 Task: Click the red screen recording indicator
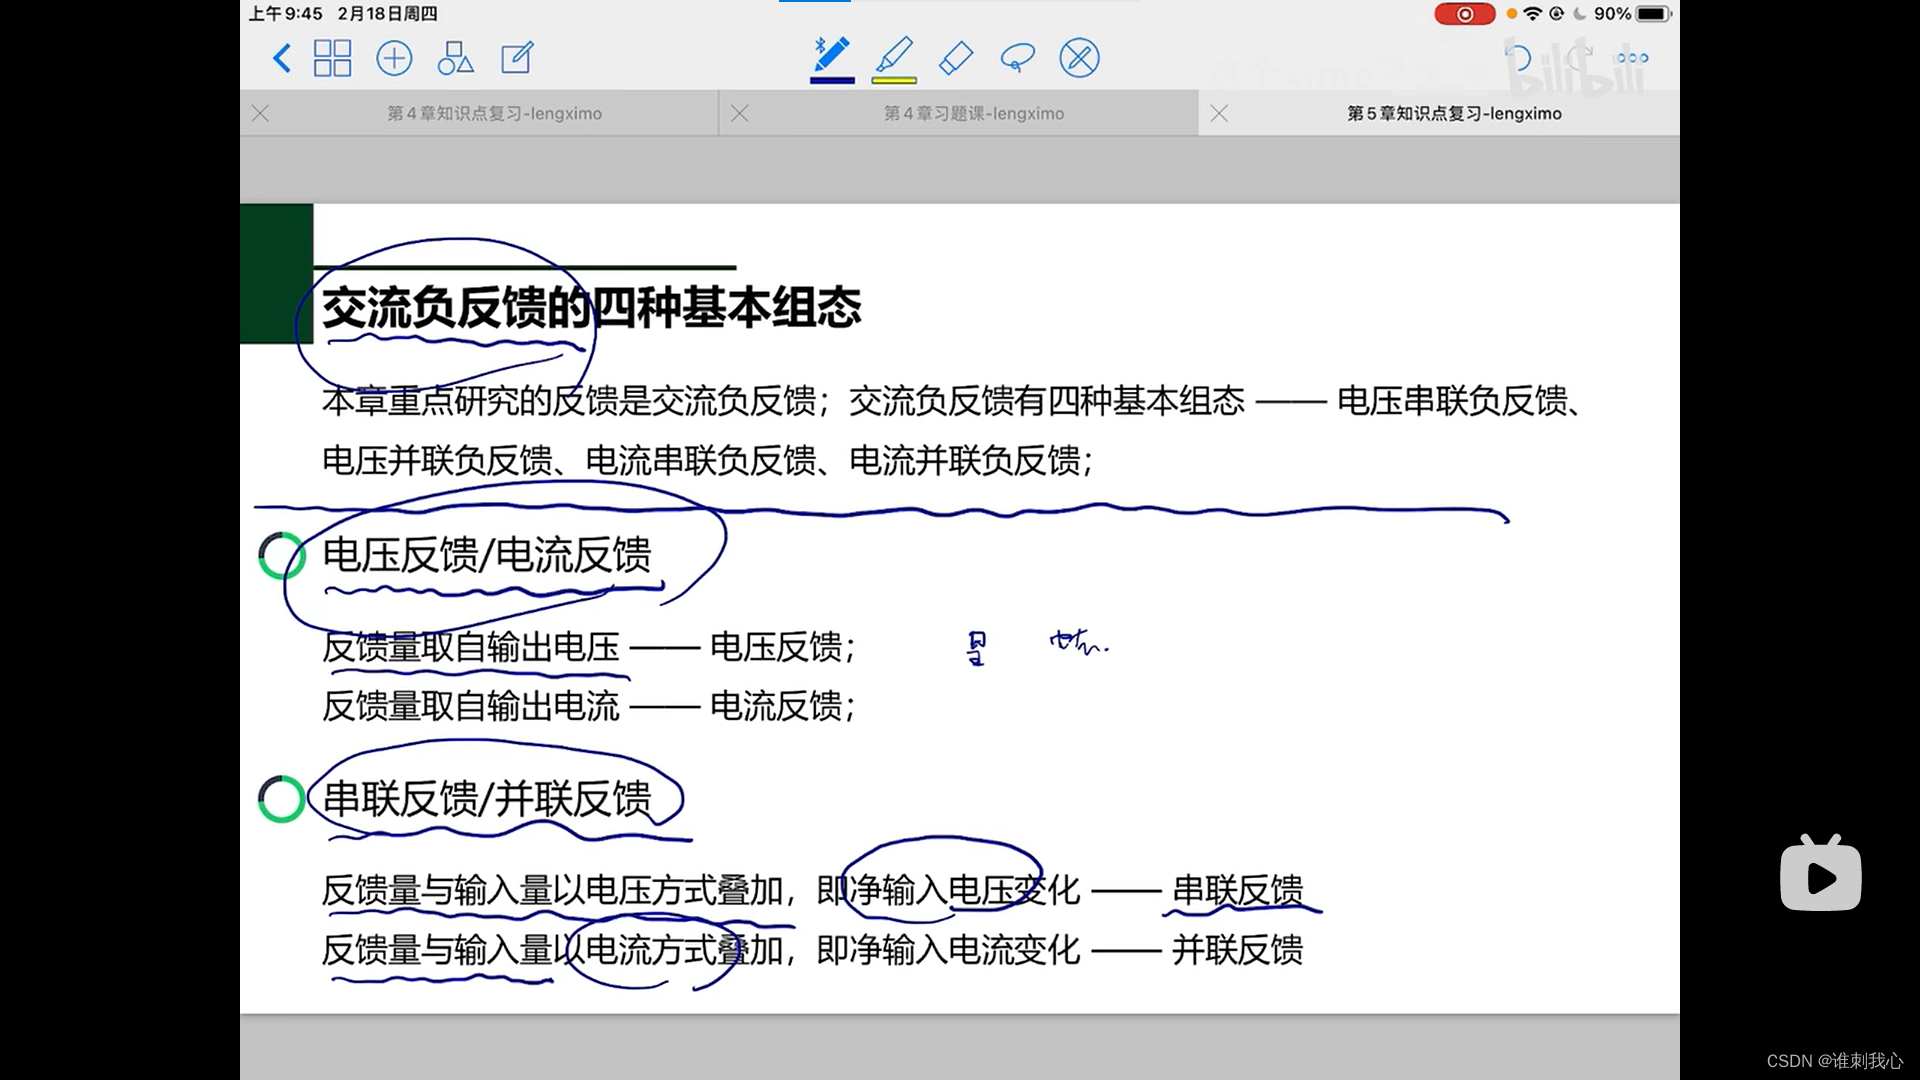coord(1464,14)
